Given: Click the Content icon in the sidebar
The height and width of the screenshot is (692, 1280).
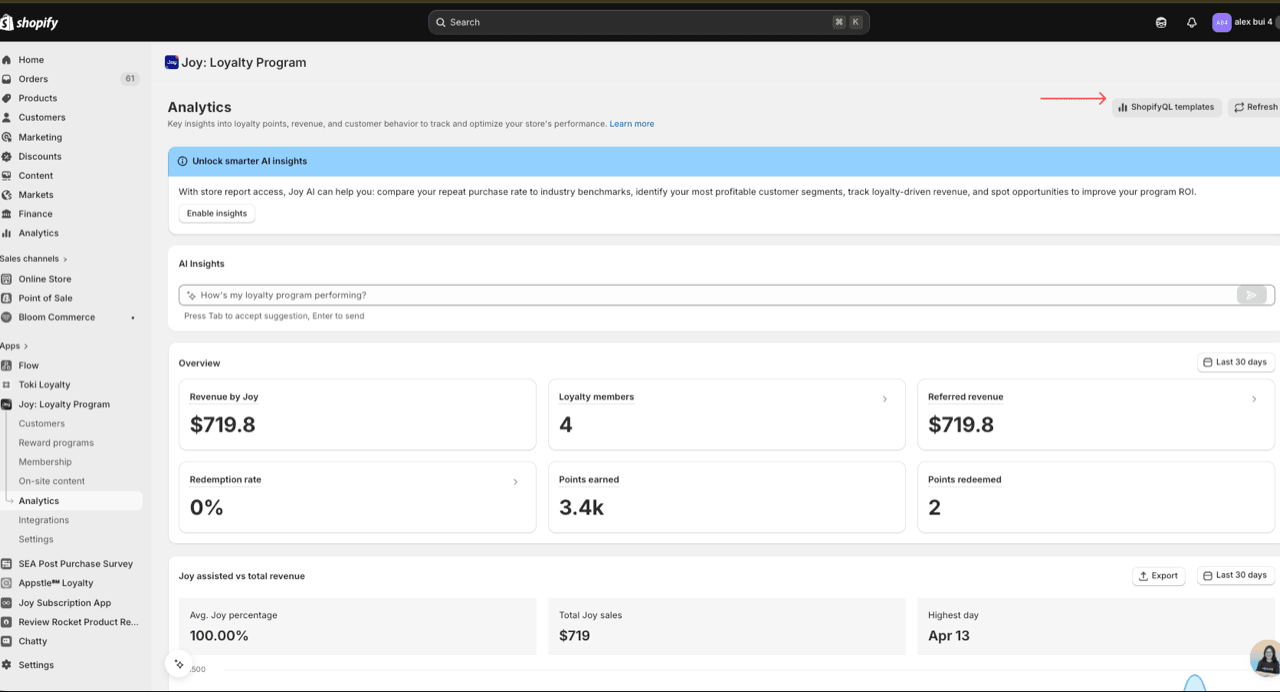Looking at the screenshot, I should [x=7, y=175].
